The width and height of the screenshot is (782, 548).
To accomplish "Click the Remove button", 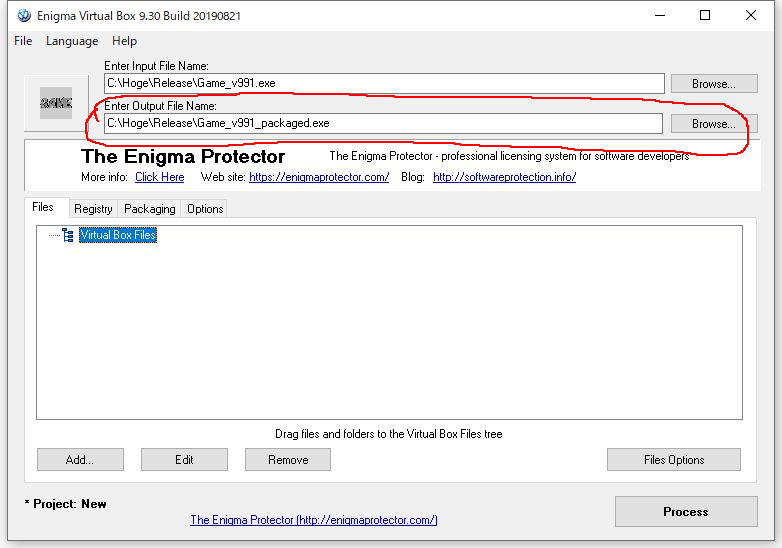I will click(x=288, y=459).
